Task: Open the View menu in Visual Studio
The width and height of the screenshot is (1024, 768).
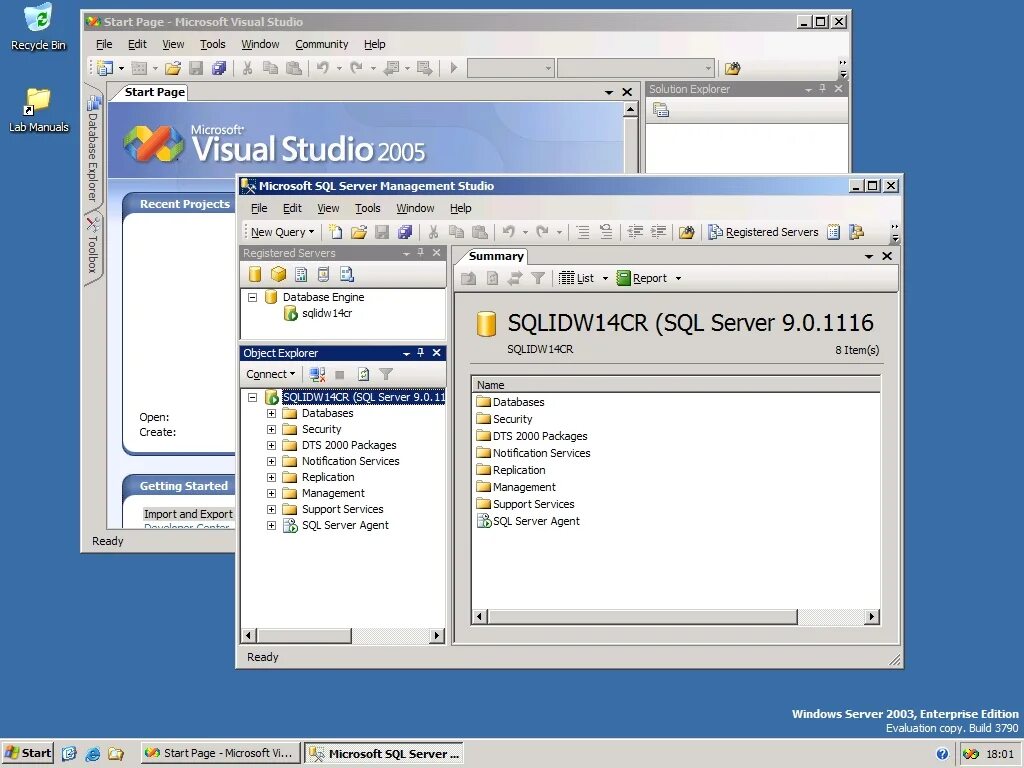Action: click(173, 44)
